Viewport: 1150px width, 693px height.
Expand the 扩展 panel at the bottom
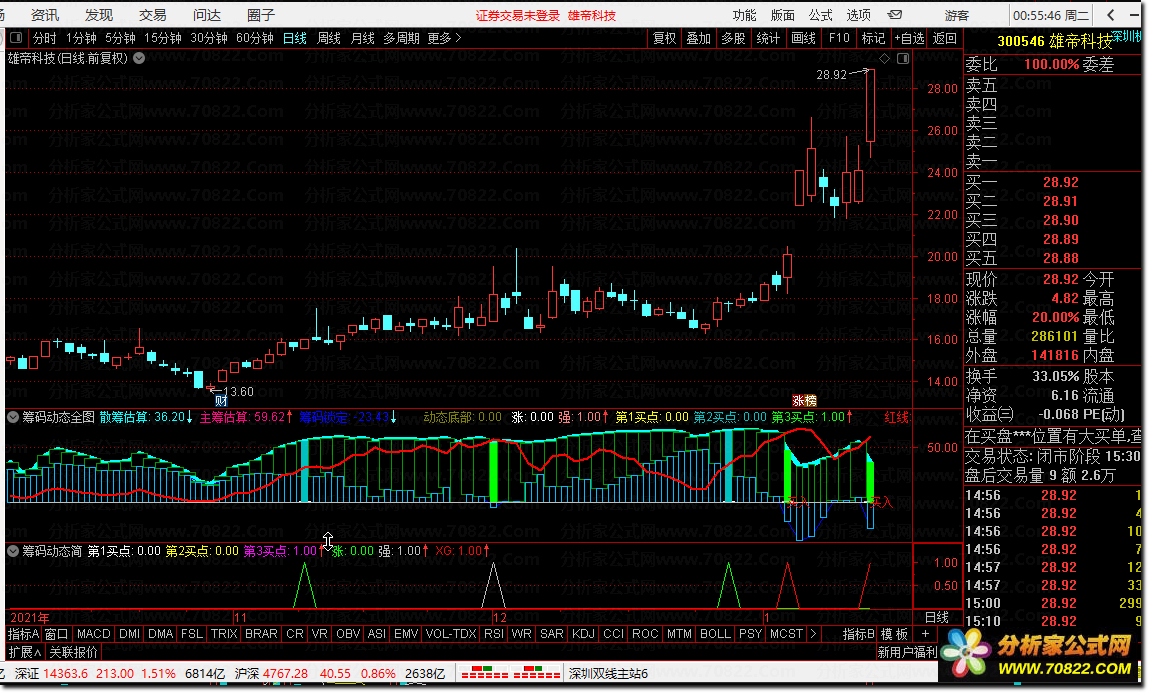24,652
